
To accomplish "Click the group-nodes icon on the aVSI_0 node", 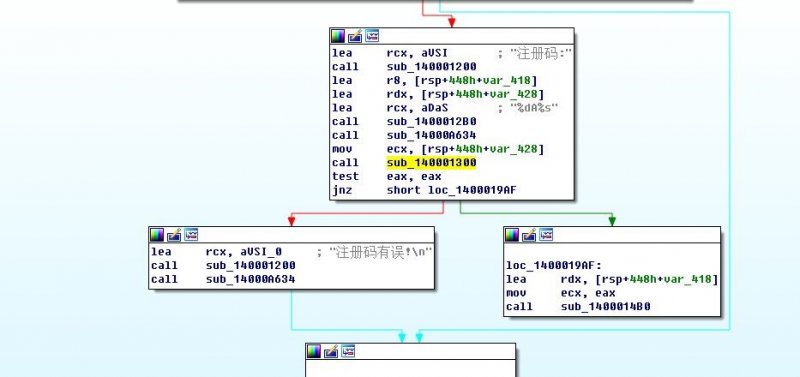I will pos(191,235).
